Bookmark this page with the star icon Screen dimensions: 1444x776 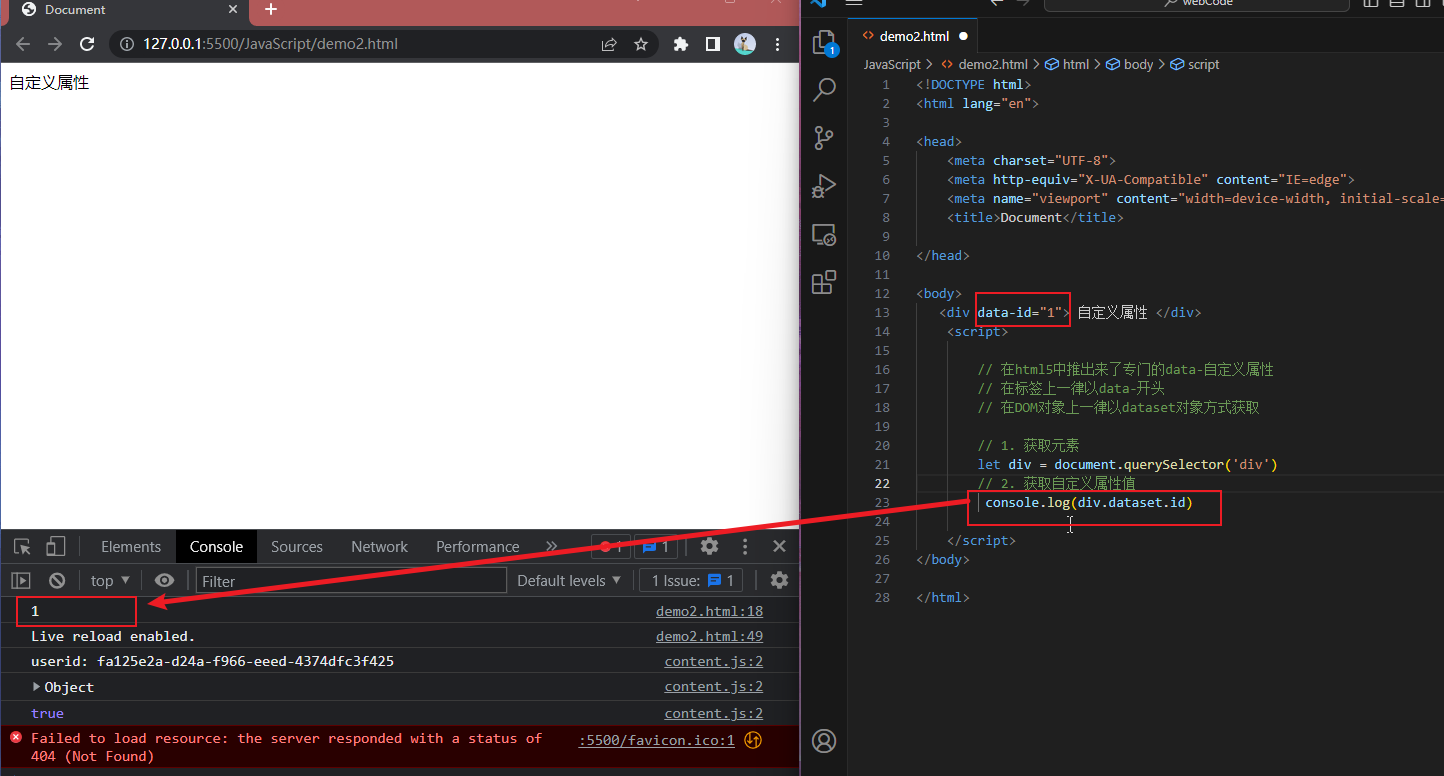641,44
